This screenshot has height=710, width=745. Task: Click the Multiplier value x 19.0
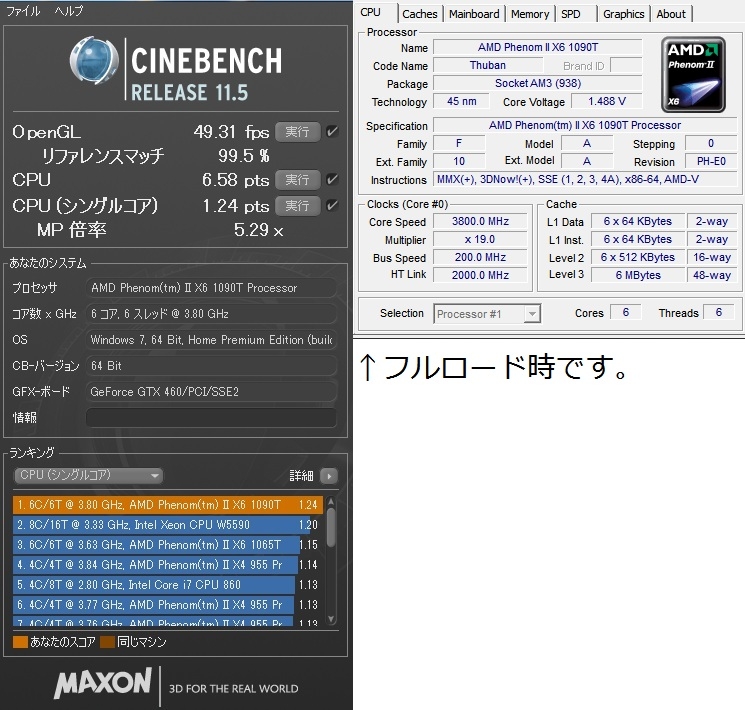click(480, 239)
